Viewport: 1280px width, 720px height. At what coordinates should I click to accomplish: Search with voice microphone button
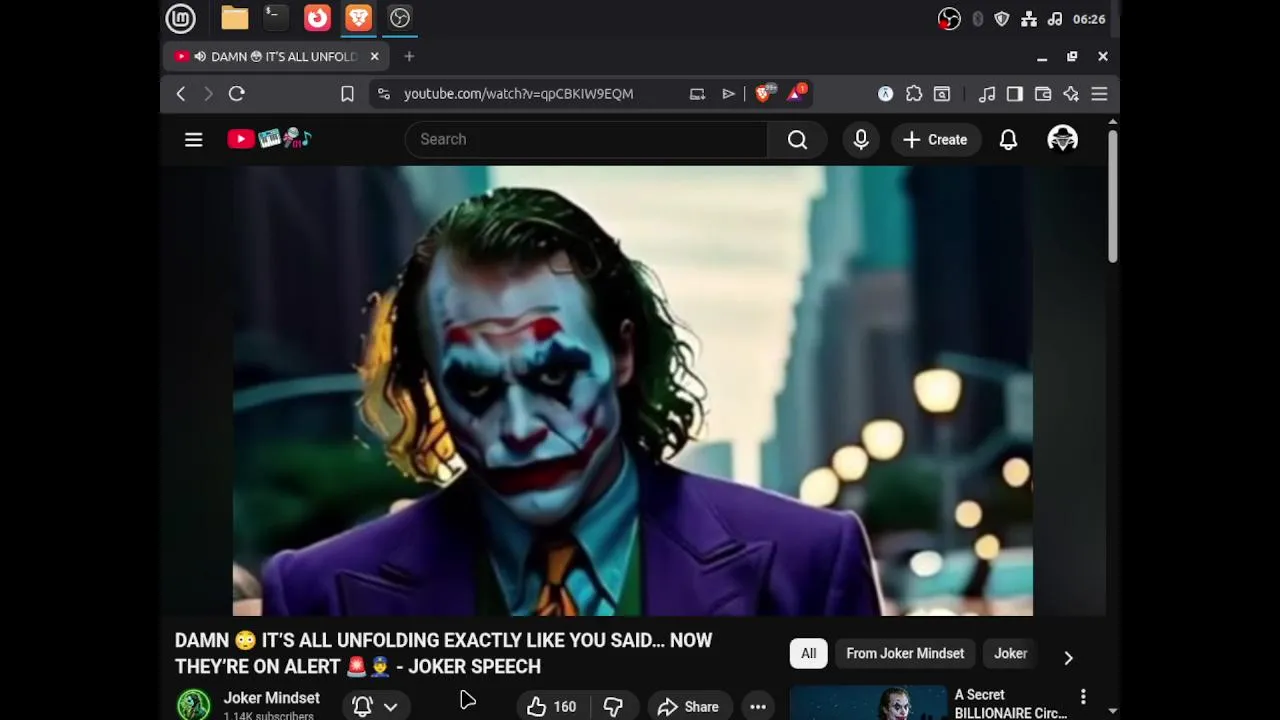861,140
